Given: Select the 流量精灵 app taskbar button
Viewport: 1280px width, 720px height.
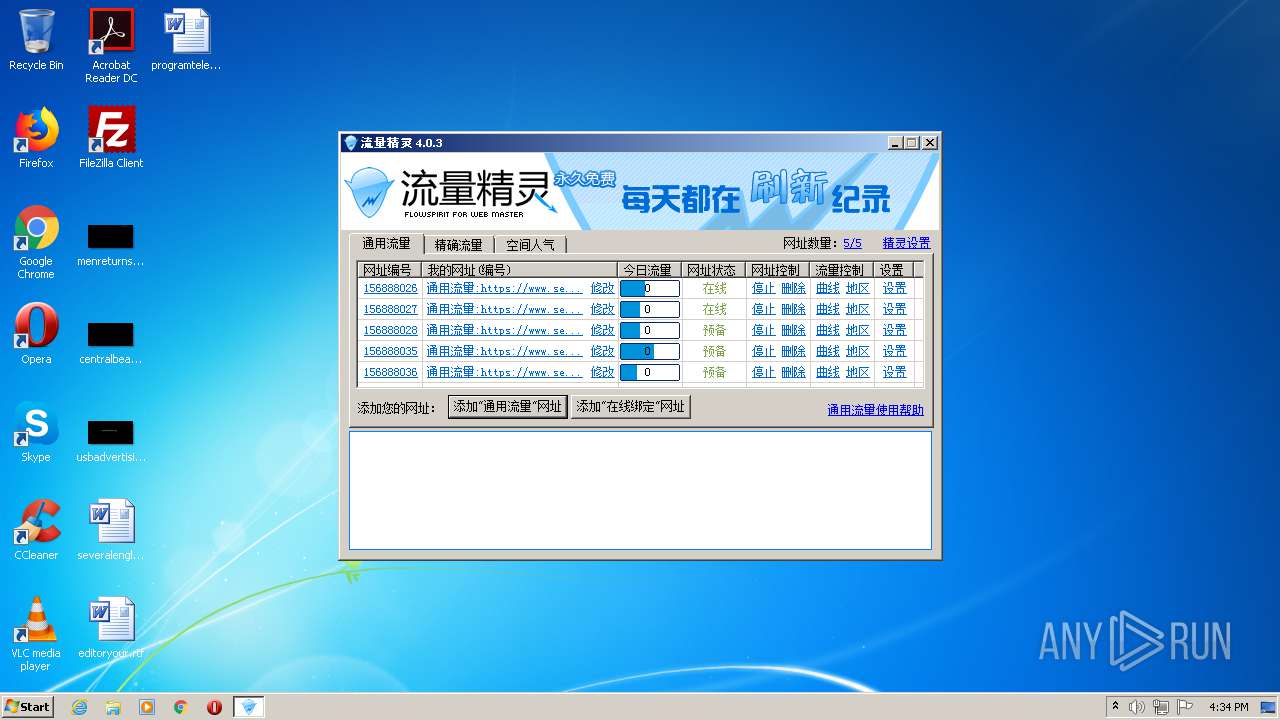Looking at the screenshot, I should [x=249, y=707].
